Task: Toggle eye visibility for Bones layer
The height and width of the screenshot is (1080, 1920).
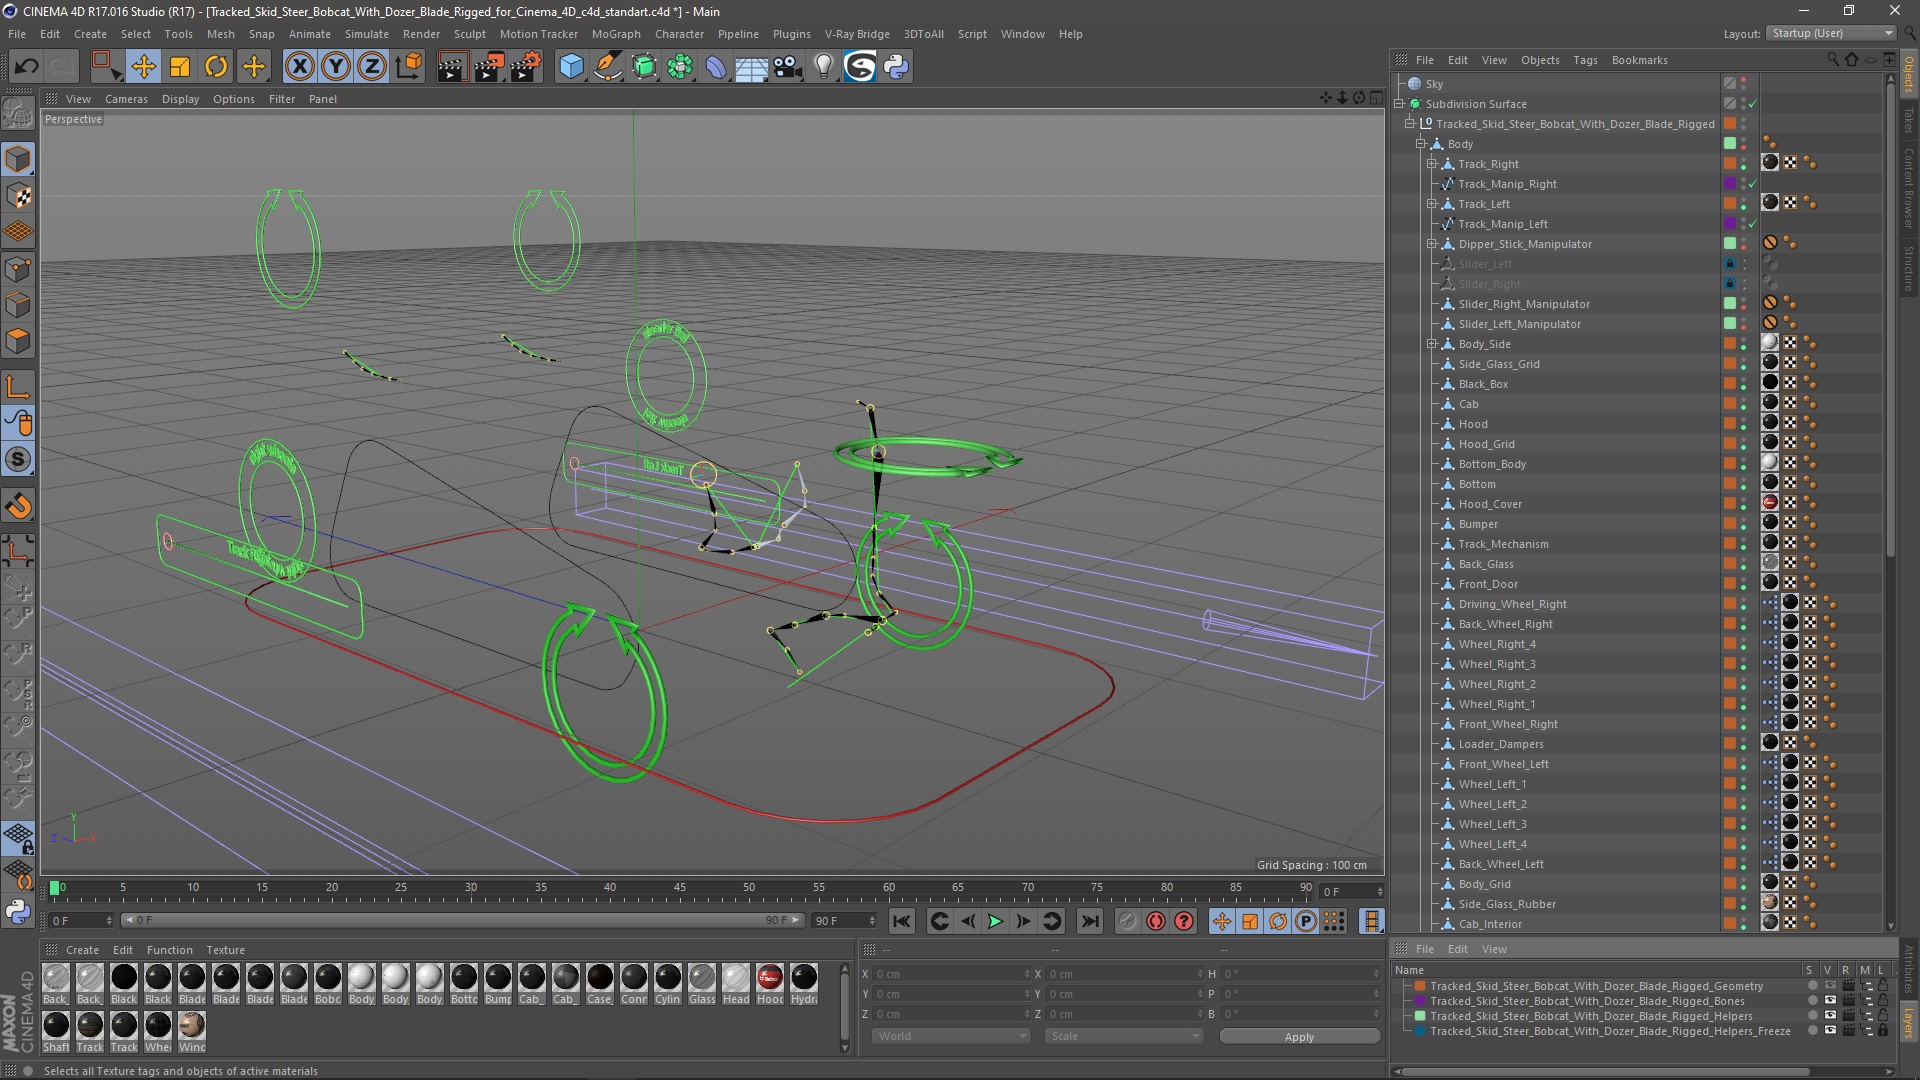Action: (x=1830, y=1001)
